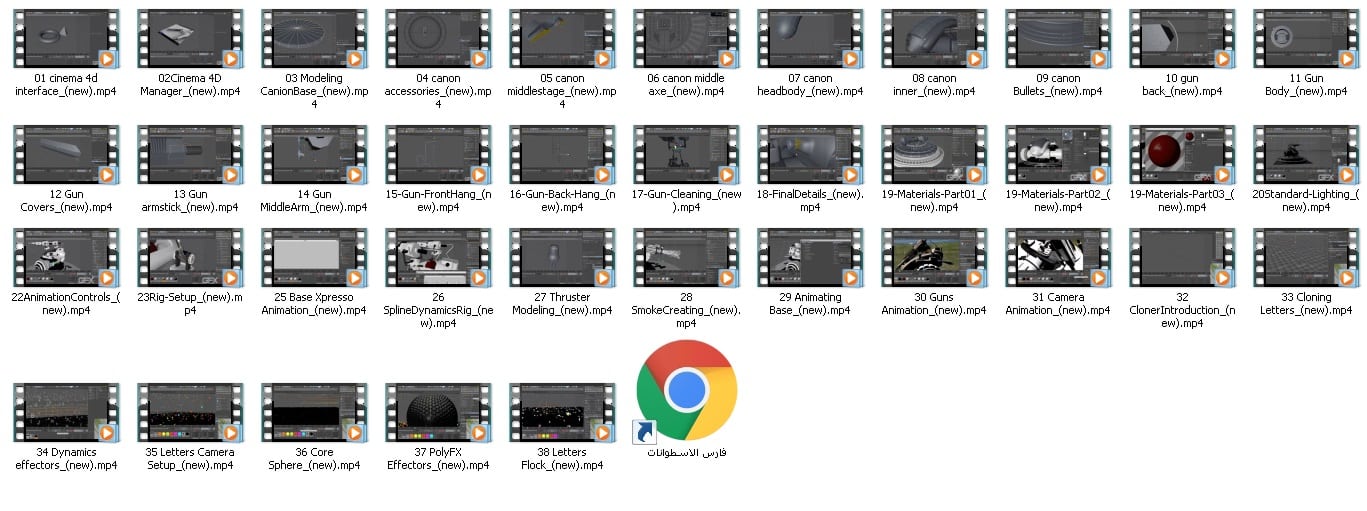Image resolution: width=1367 pixels, height=511 pixels.
Task: Click the file name "11 Gun Body_(new).mp4"
Action: [x=1306, y=84]
